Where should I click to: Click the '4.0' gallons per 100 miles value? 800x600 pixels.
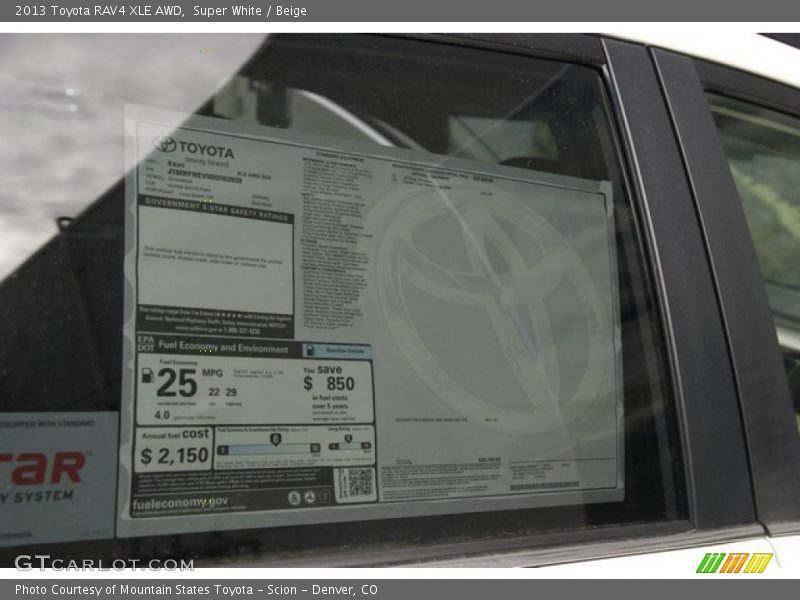[162, 415]
